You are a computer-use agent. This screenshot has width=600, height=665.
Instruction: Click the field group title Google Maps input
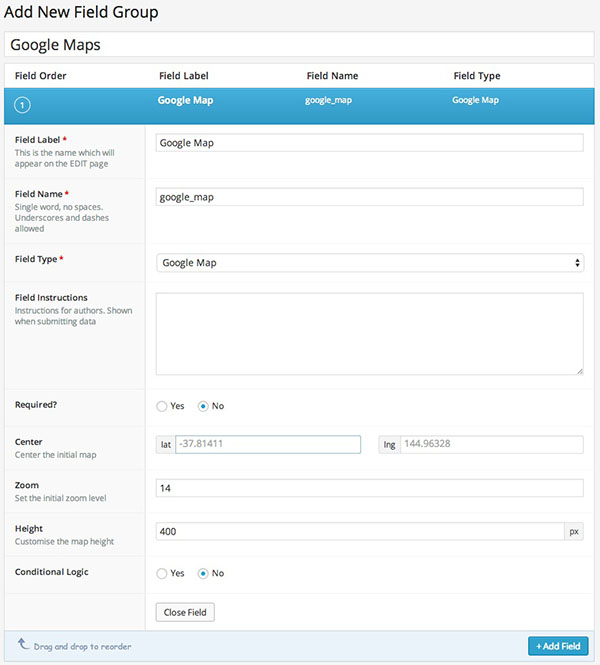(300, 45)
